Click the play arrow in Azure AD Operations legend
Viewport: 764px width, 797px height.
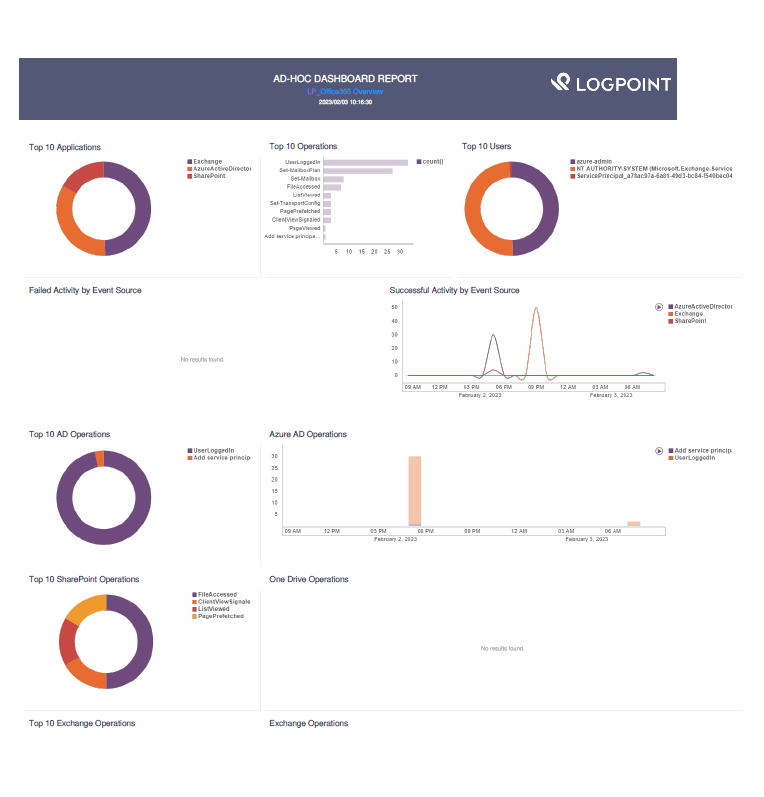coord(658,451)
